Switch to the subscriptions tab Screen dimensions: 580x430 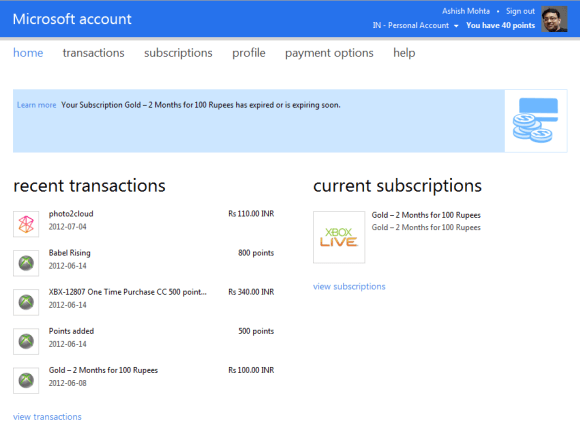(x=178, y=53)
